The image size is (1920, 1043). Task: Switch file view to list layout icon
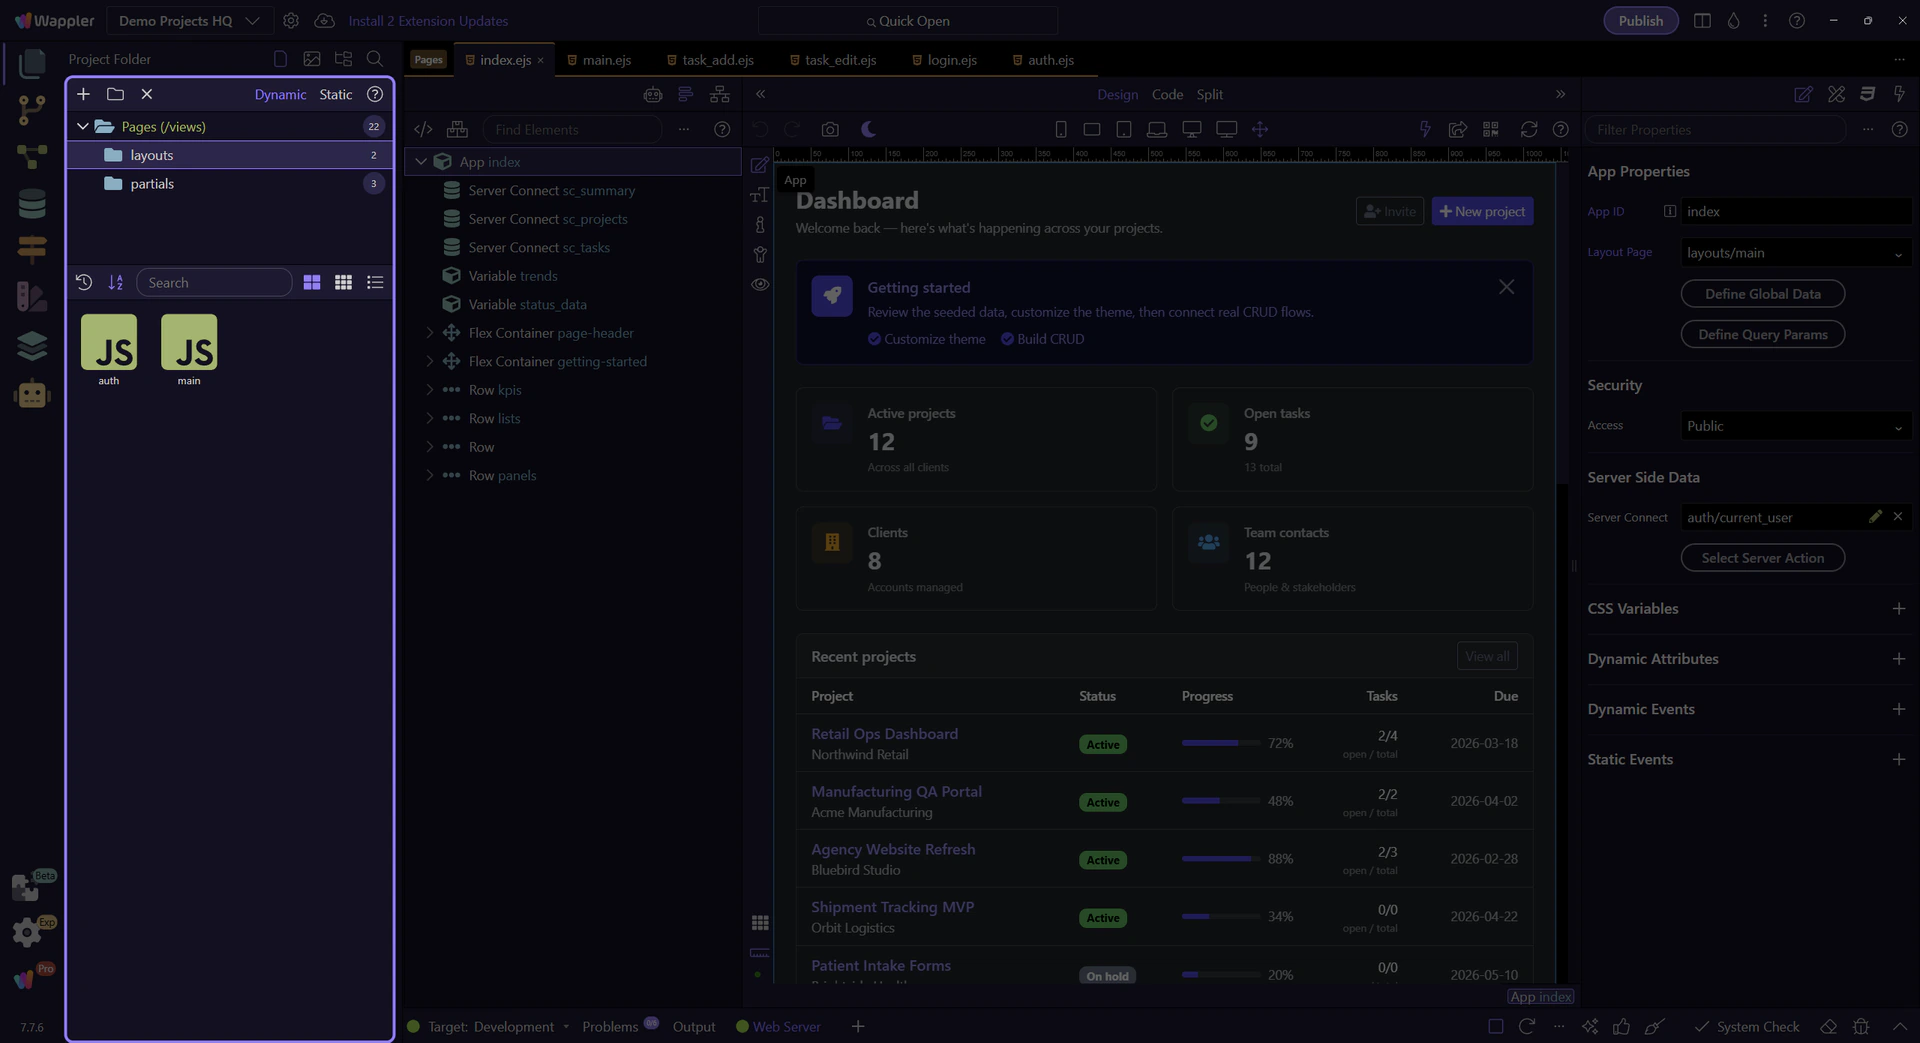pos(375,283)
